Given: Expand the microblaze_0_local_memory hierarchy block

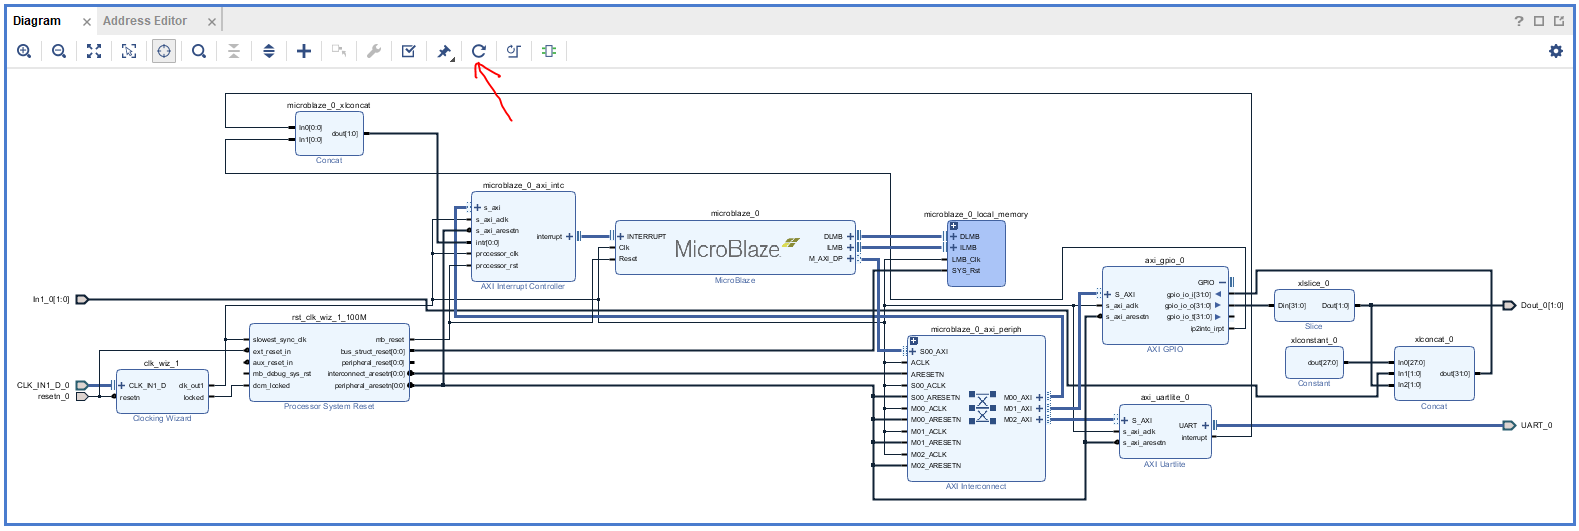Looking at the screenshot, I should click(953, 226).
